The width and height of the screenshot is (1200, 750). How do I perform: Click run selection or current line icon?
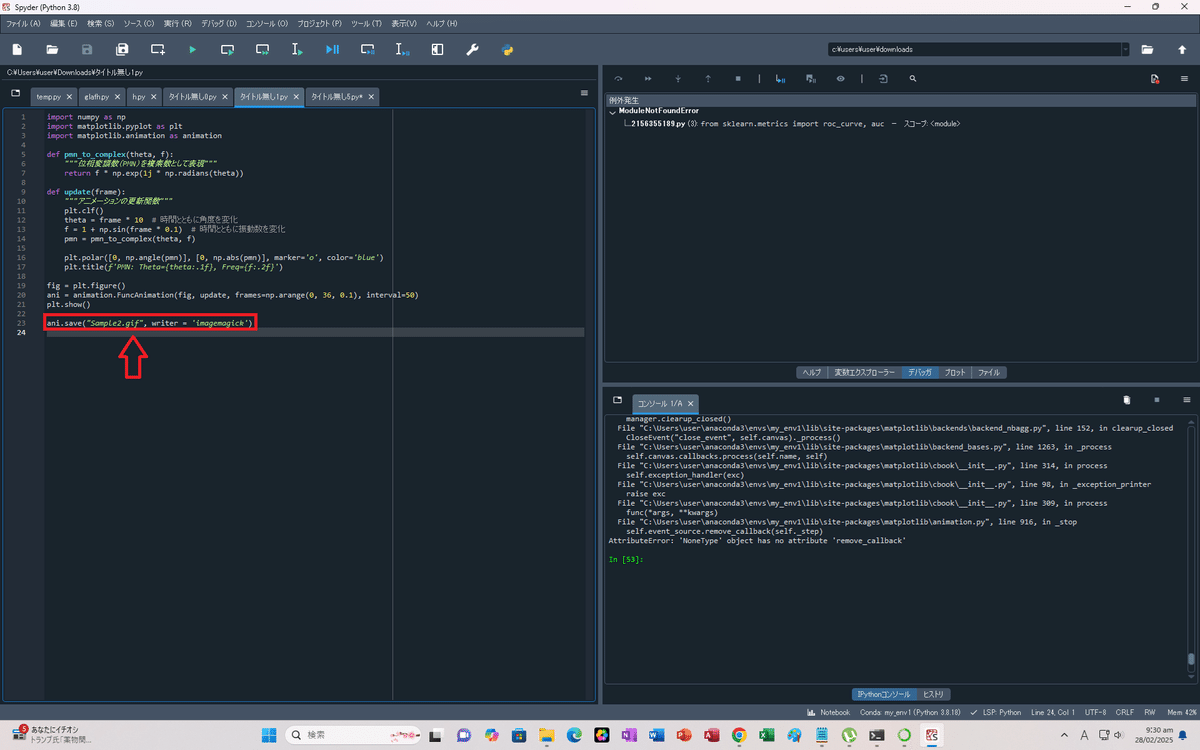coord(297,49)
